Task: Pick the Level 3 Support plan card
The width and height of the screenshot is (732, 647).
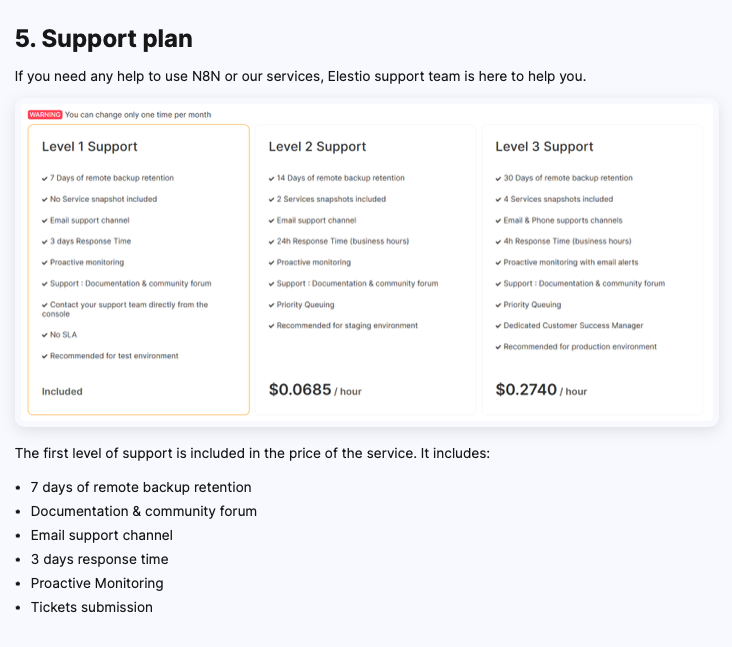Action: (592, 269)
